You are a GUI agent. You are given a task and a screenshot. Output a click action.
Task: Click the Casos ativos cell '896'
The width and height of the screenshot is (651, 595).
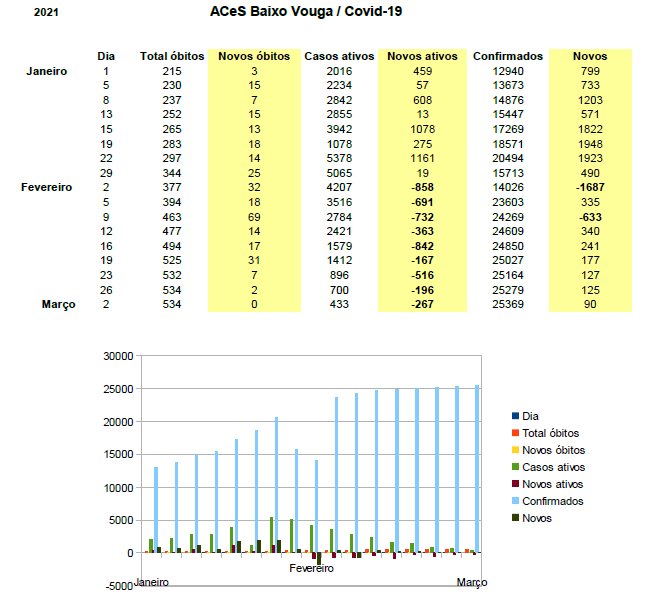(x=339, y=275)
